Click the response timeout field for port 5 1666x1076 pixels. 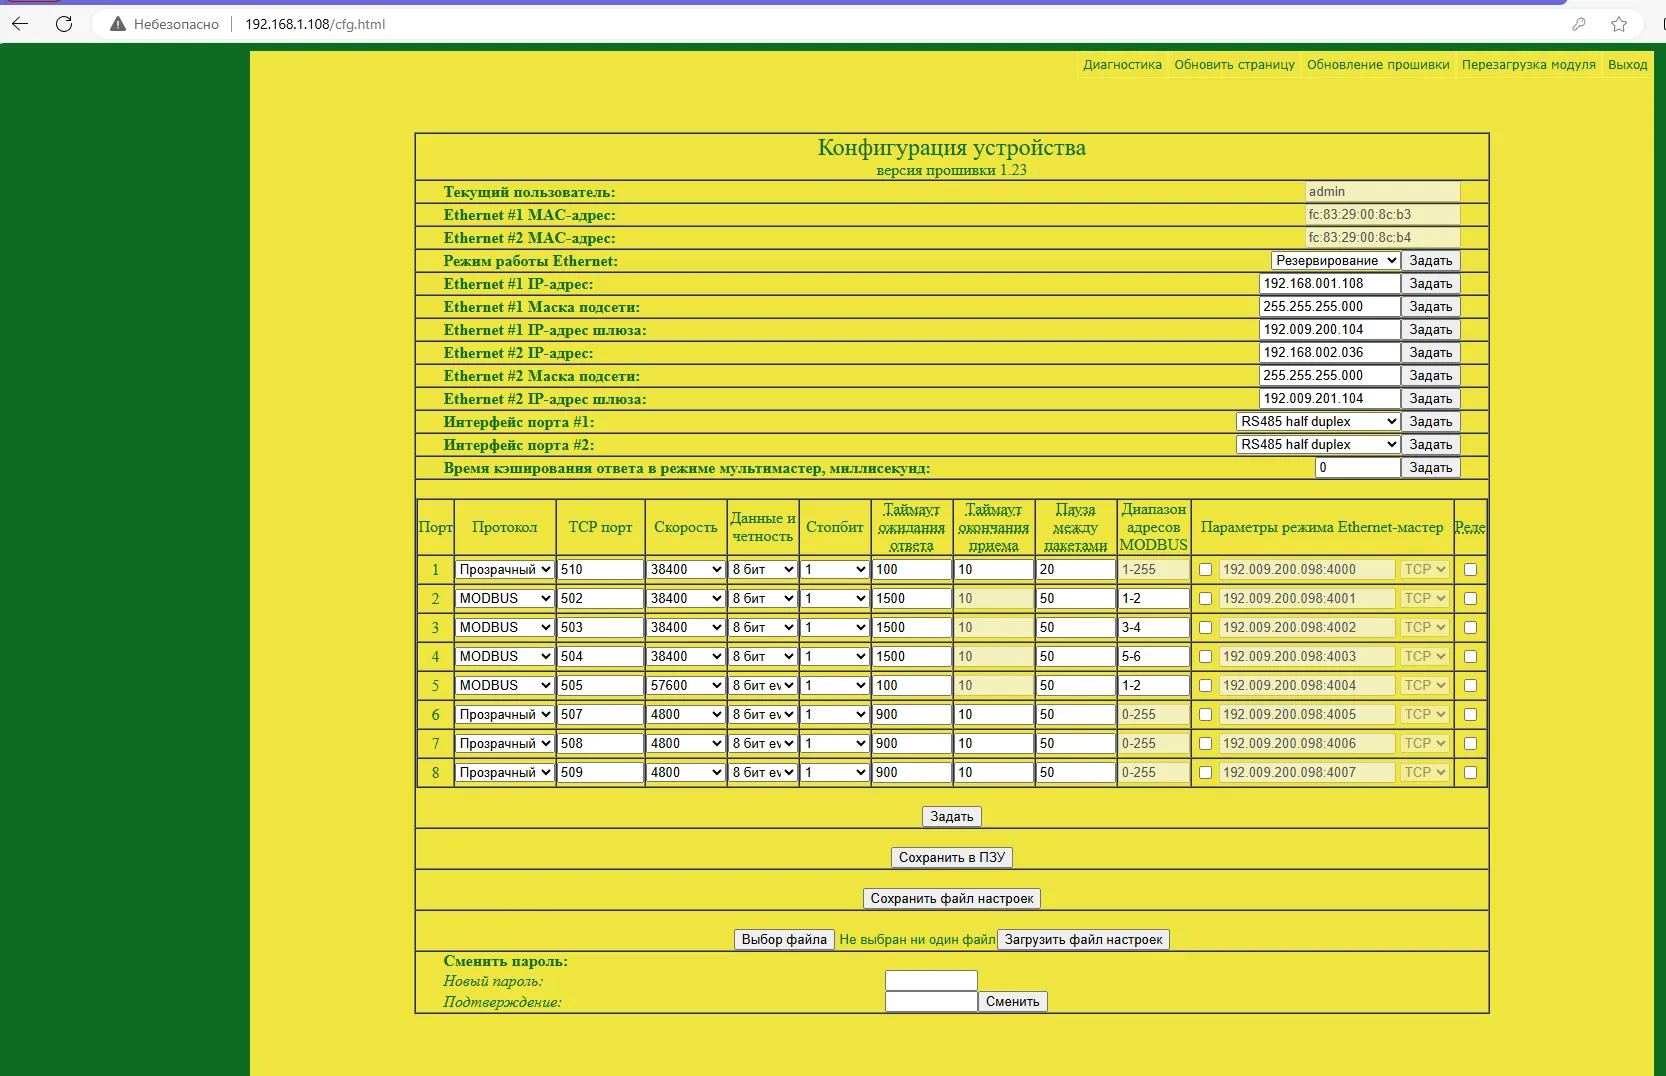(x=911, y=686)
